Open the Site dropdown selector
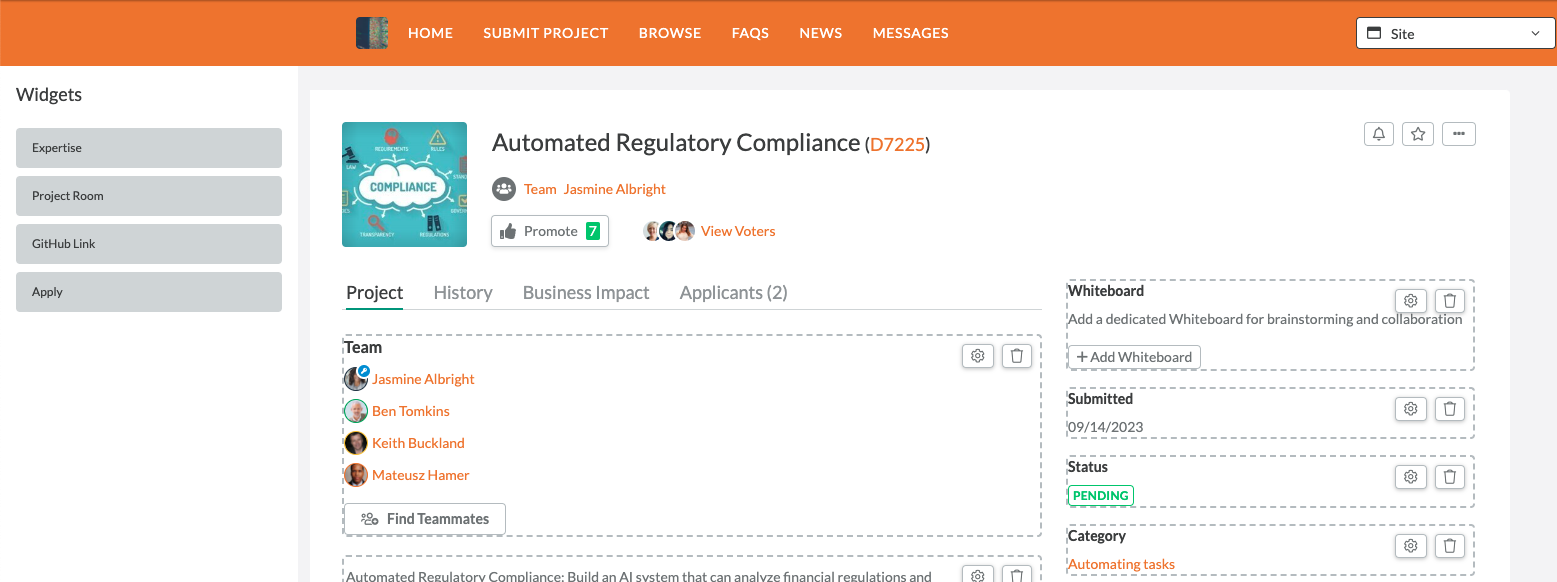 click(x=1455, y=33)
